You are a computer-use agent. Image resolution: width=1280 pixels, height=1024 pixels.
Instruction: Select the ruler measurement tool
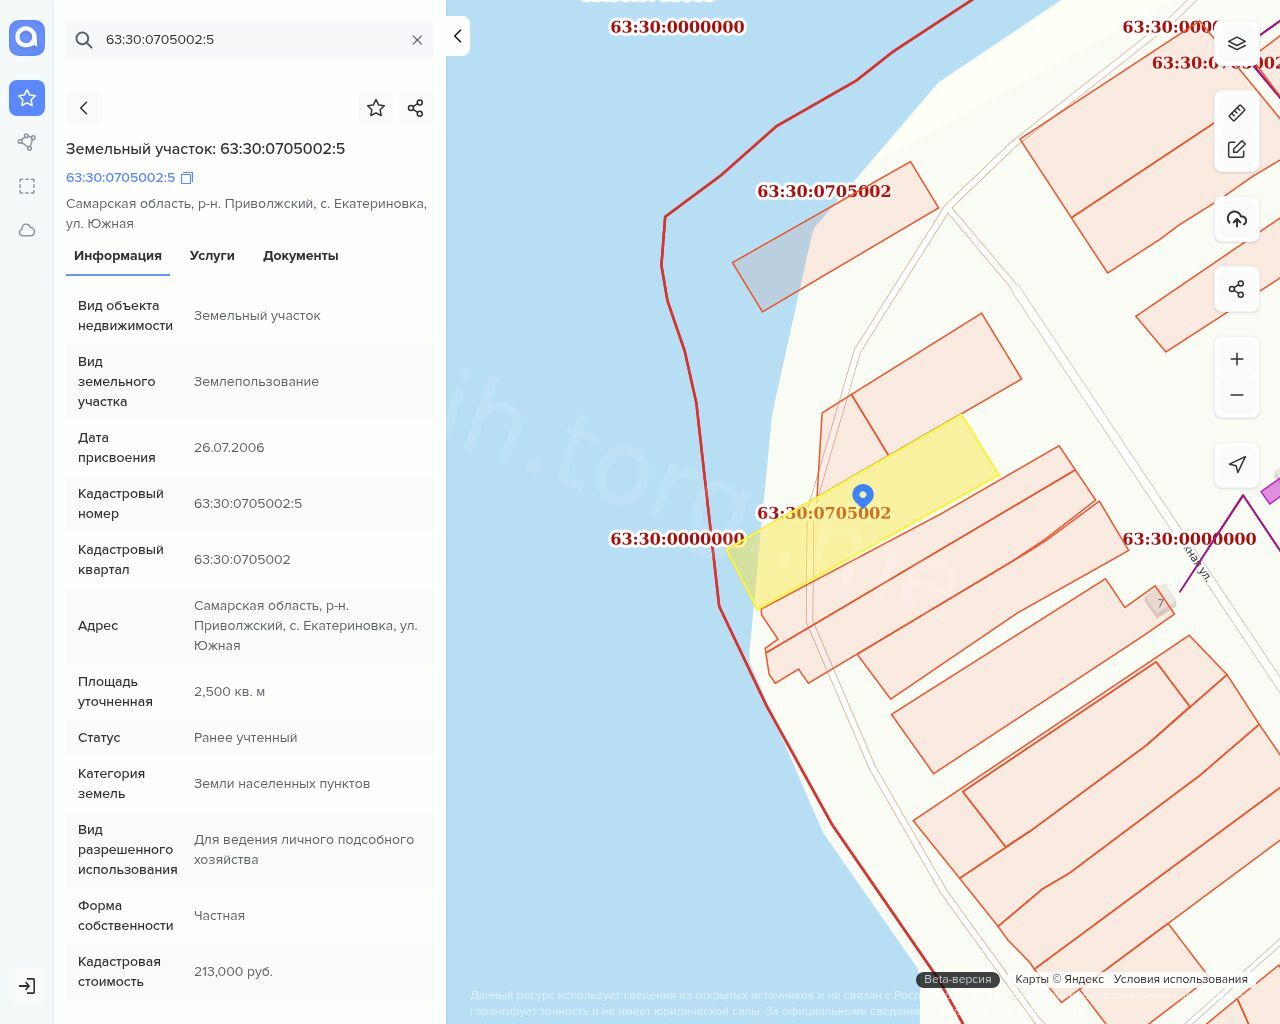tap(1237, 113)
